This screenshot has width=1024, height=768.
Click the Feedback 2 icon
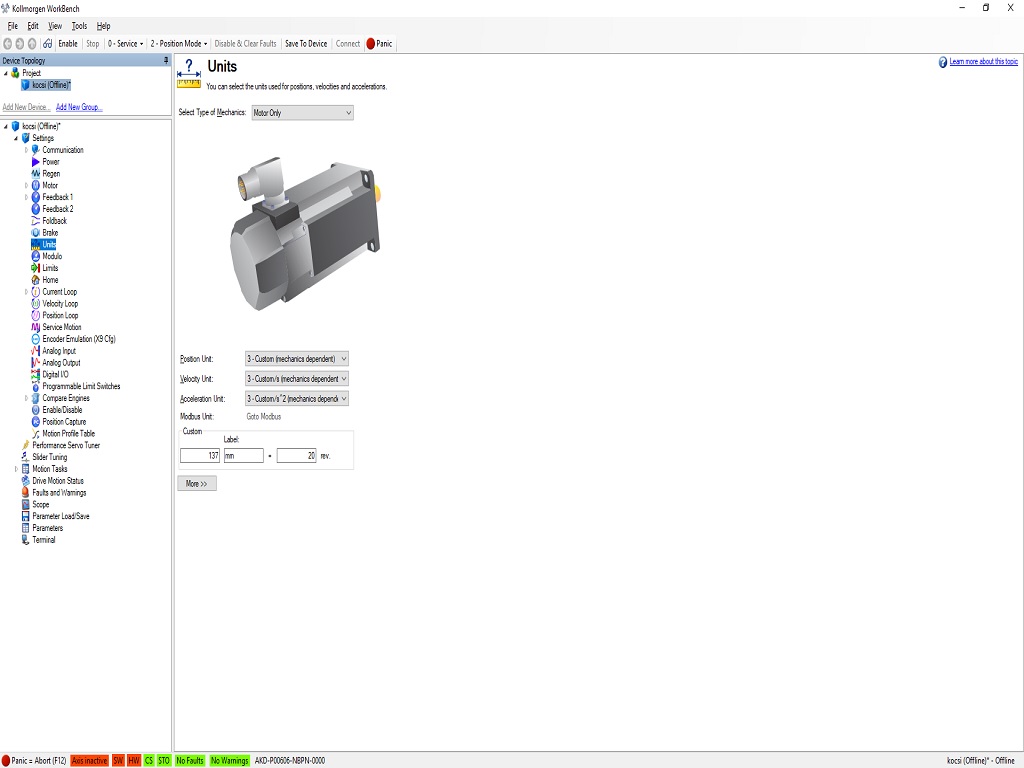[x=36, y=209]
